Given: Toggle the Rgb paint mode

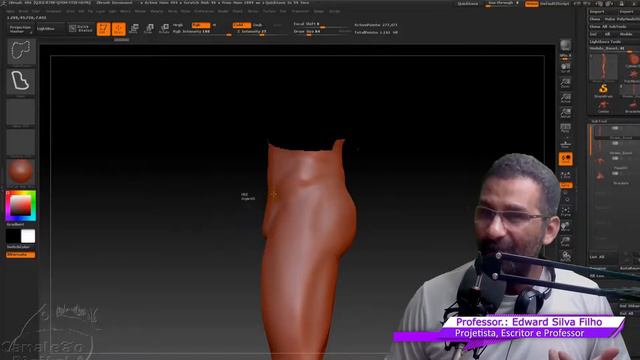Looking at the screenshot, I should coord(201,25).
